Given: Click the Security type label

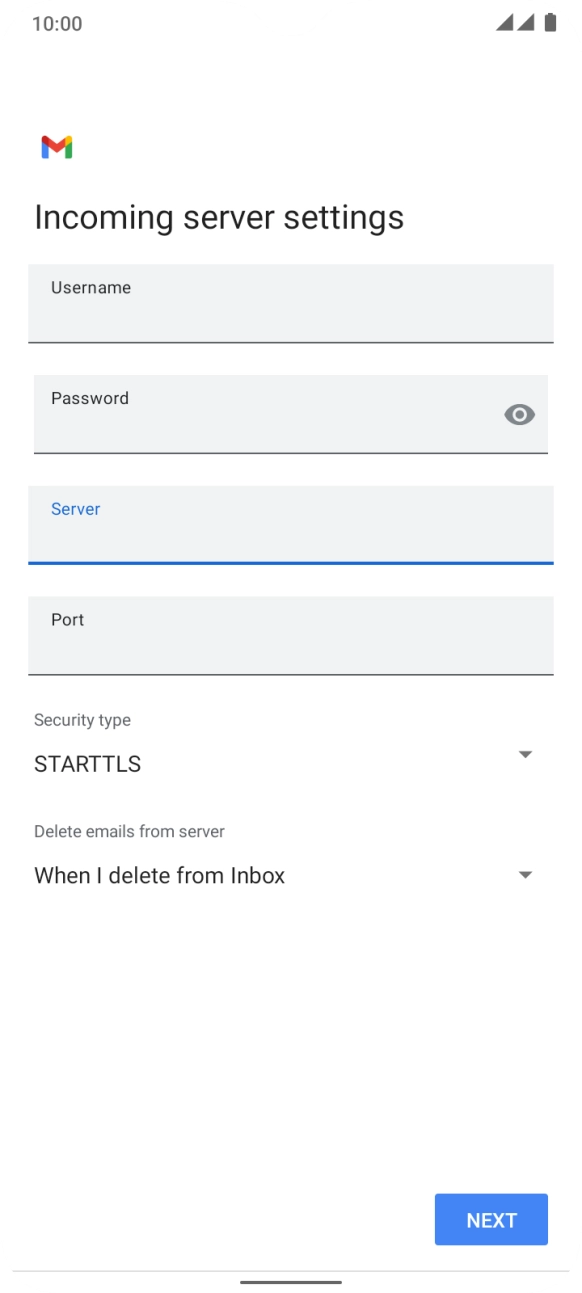Looking at the screenshot, I should [83, 720].
